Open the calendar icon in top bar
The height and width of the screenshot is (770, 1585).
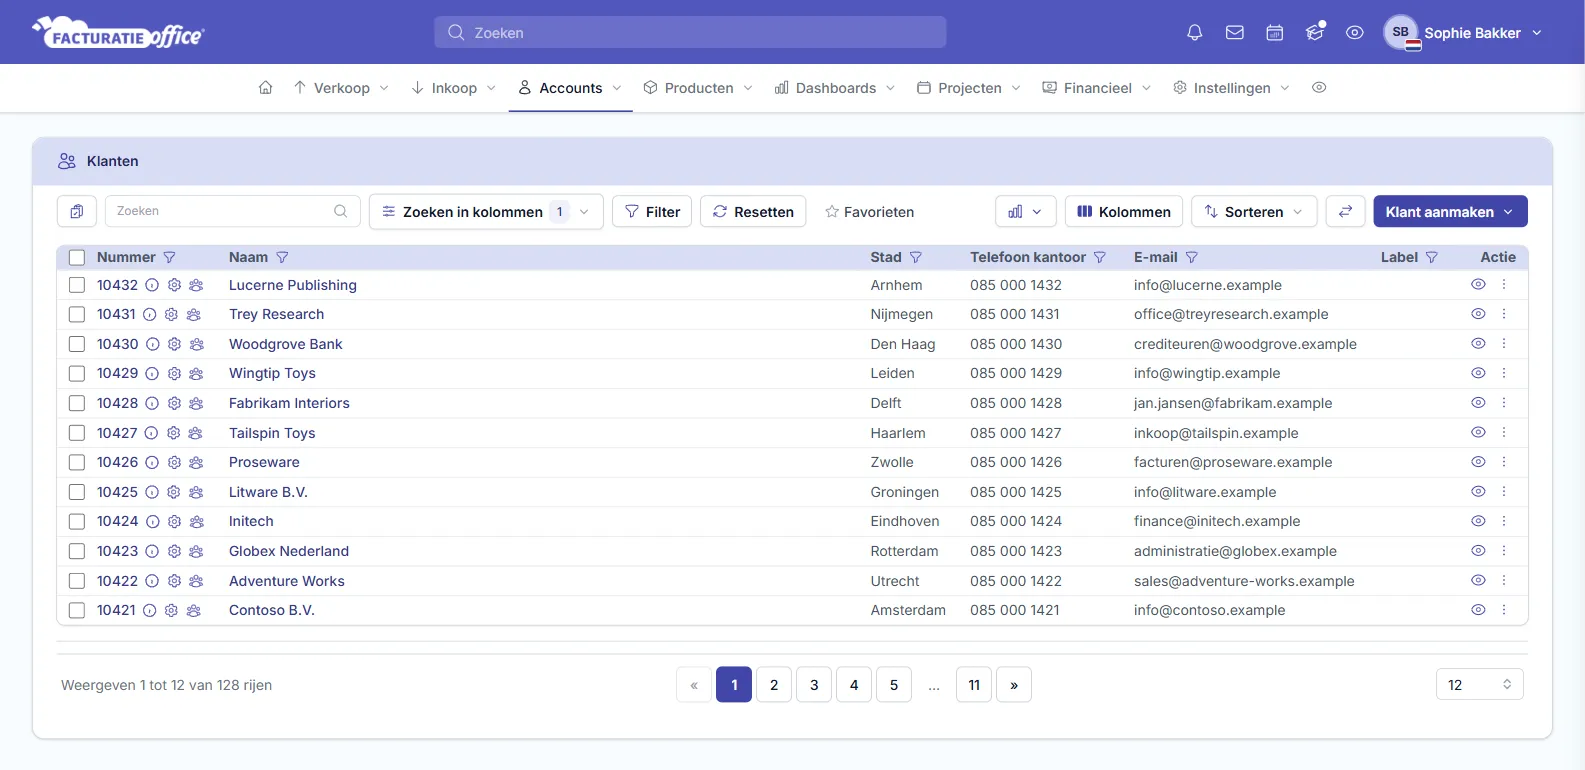coord(1275,33)
